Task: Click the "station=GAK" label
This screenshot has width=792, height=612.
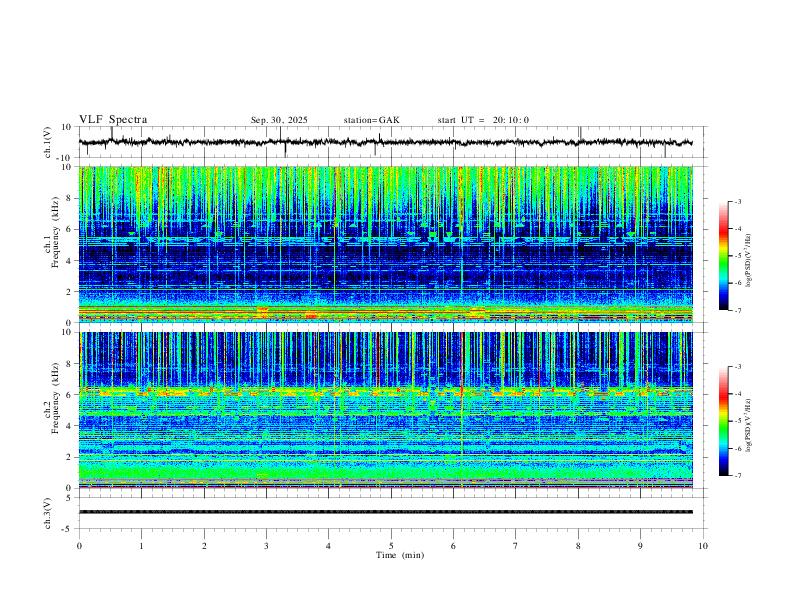Action: 371,120
